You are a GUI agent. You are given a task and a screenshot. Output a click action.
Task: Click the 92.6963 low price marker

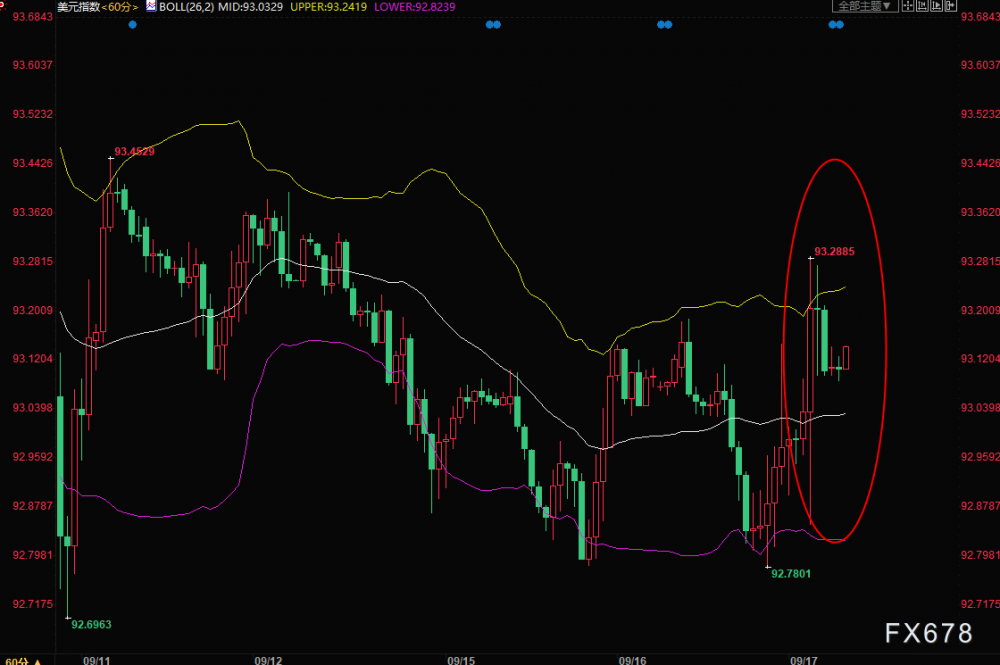click(91, 625)
